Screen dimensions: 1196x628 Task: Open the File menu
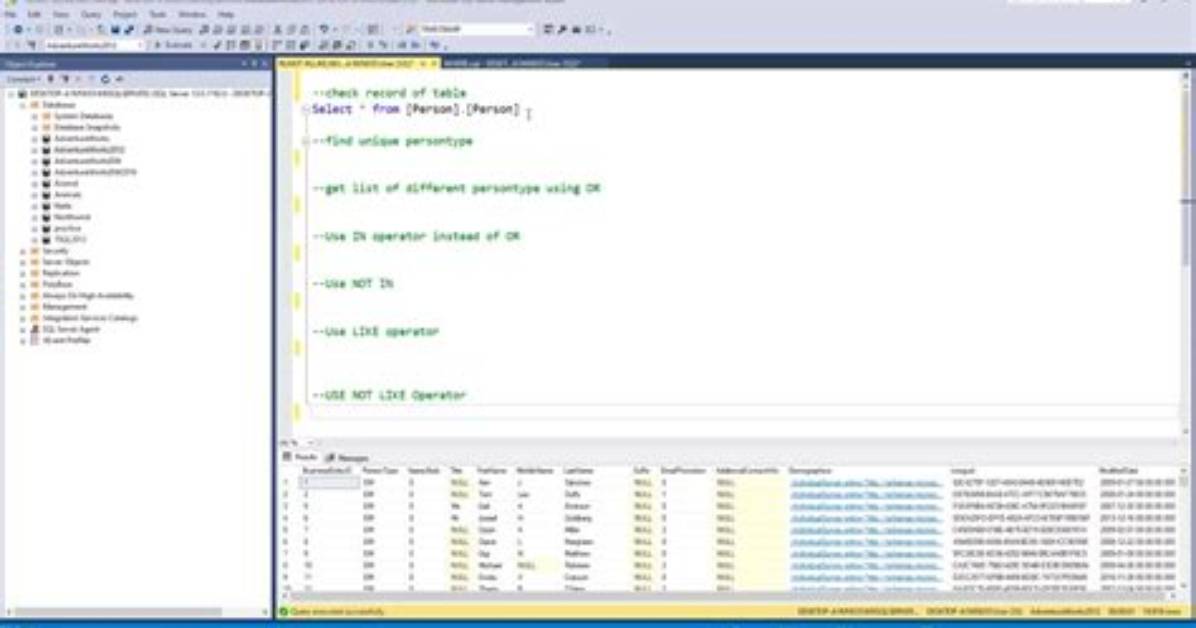pos(11,14)
